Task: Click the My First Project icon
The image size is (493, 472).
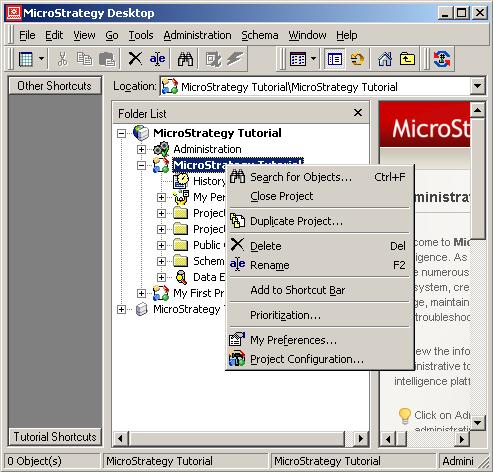Action: coord(161,293)
